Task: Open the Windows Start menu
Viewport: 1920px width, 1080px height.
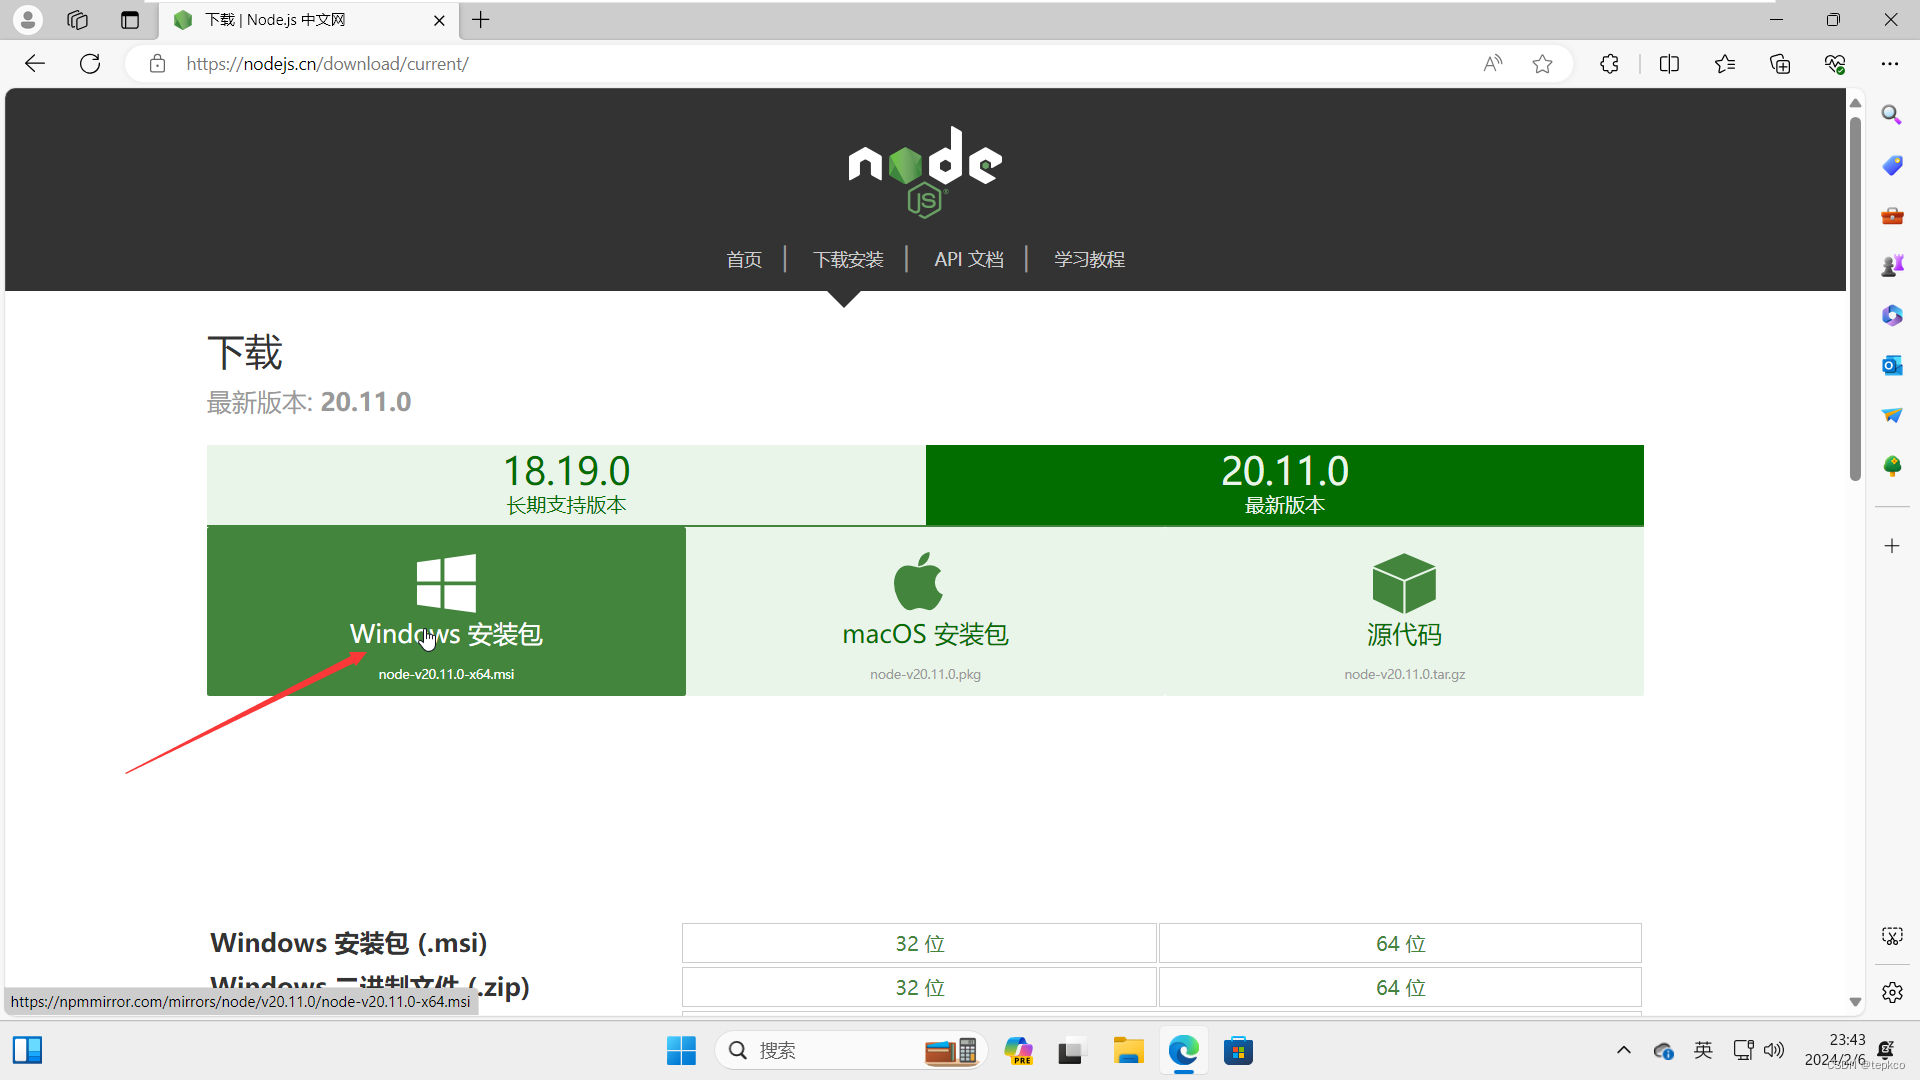Action: [681, 1050]
